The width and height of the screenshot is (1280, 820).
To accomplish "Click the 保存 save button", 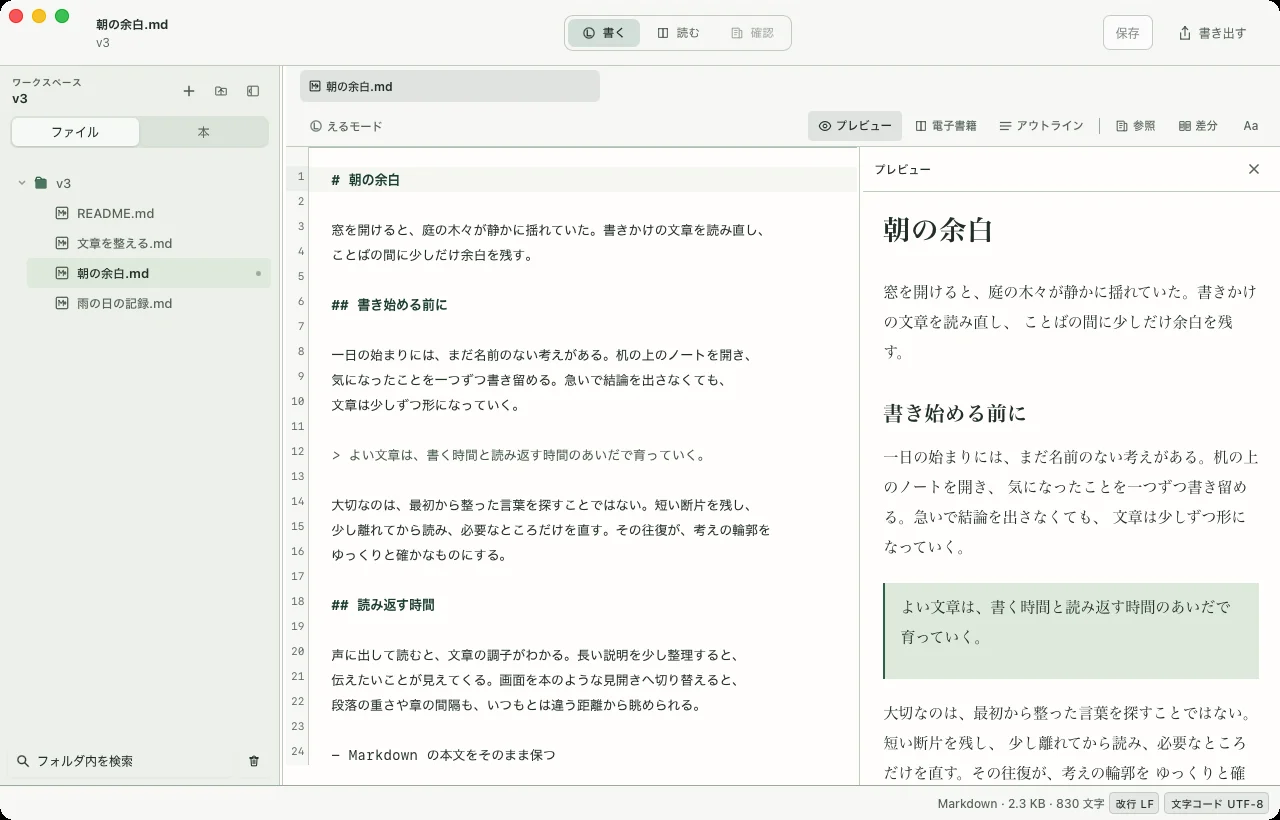I will [1128, 33].
